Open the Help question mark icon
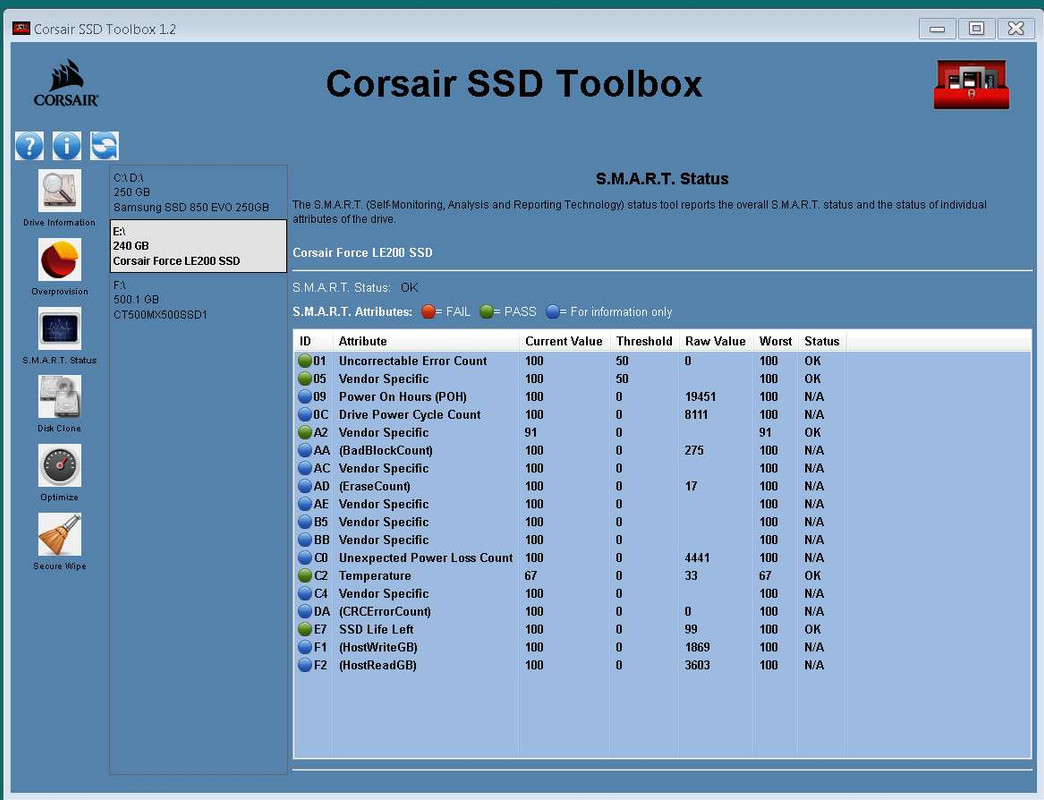The height and width of the screenshot is (800, 1044). point(29,146)
